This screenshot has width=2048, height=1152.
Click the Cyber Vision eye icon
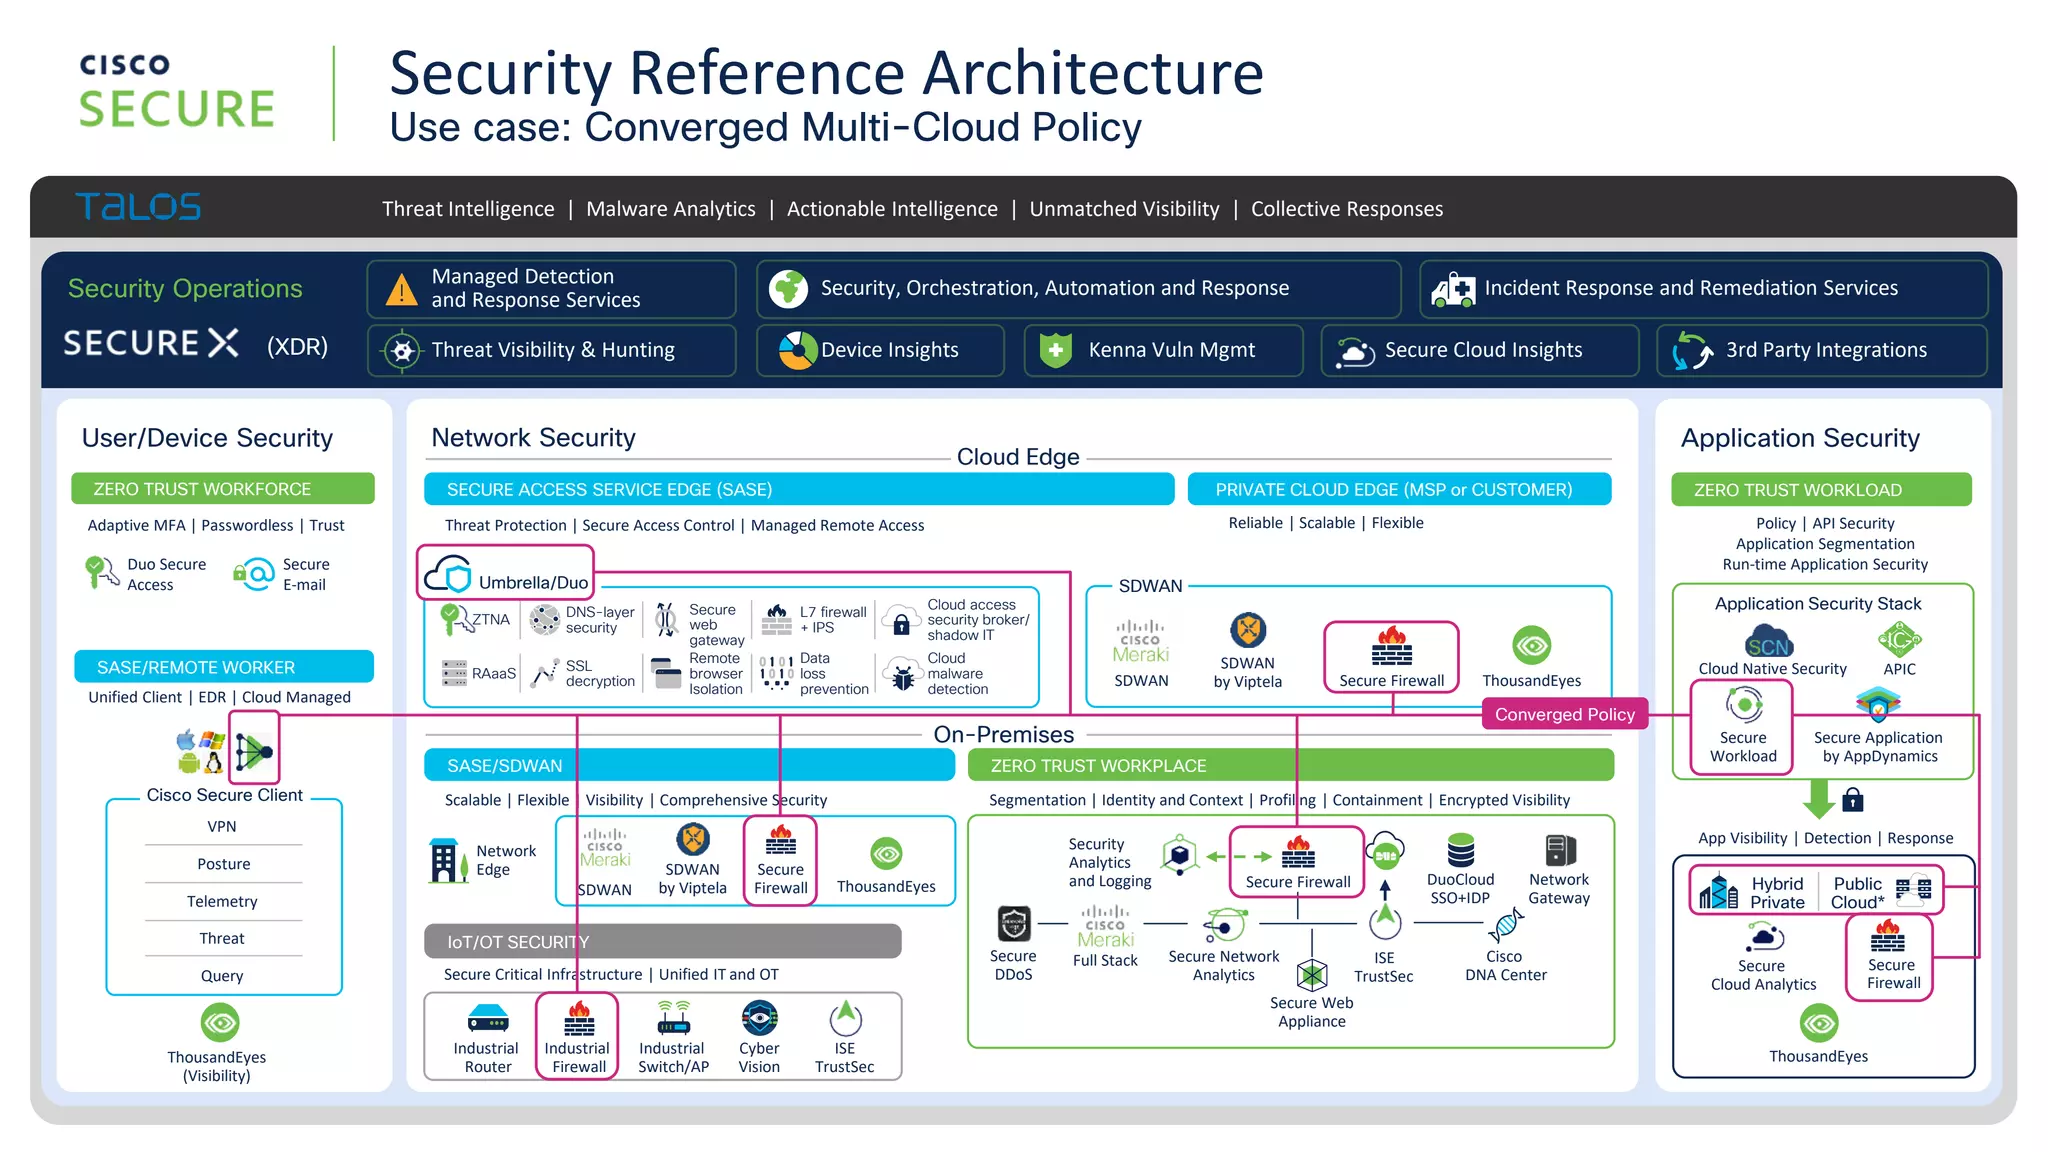pos(759,1019)
